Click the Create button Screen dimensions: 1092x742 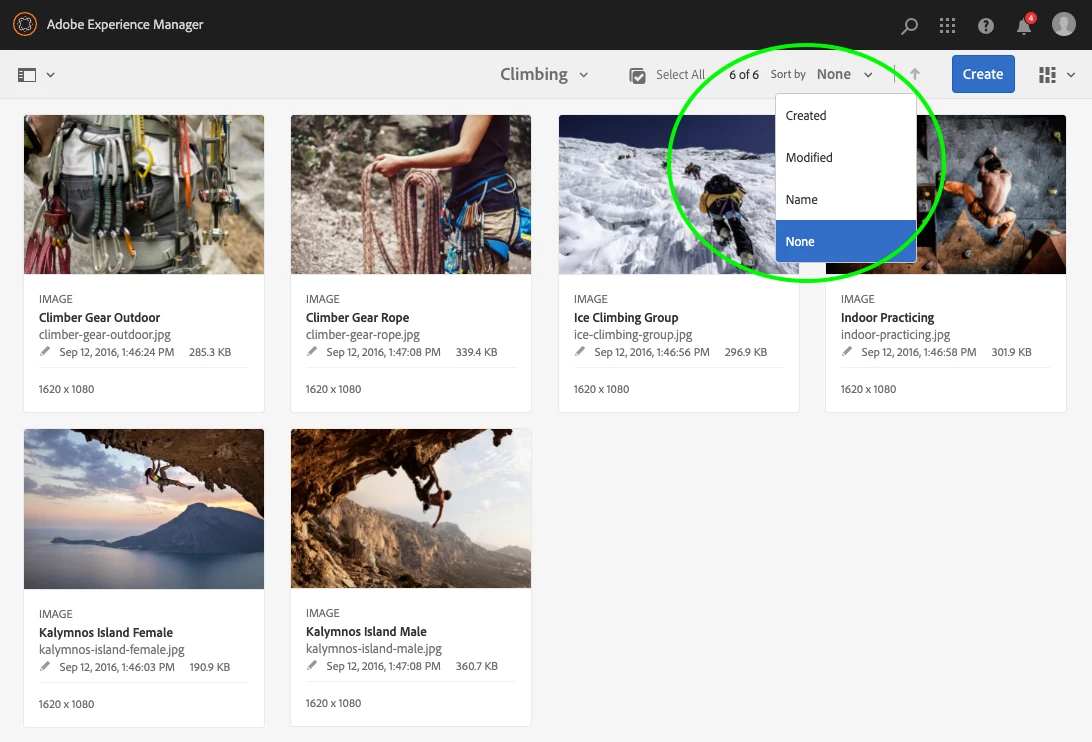tap(983, 74)
